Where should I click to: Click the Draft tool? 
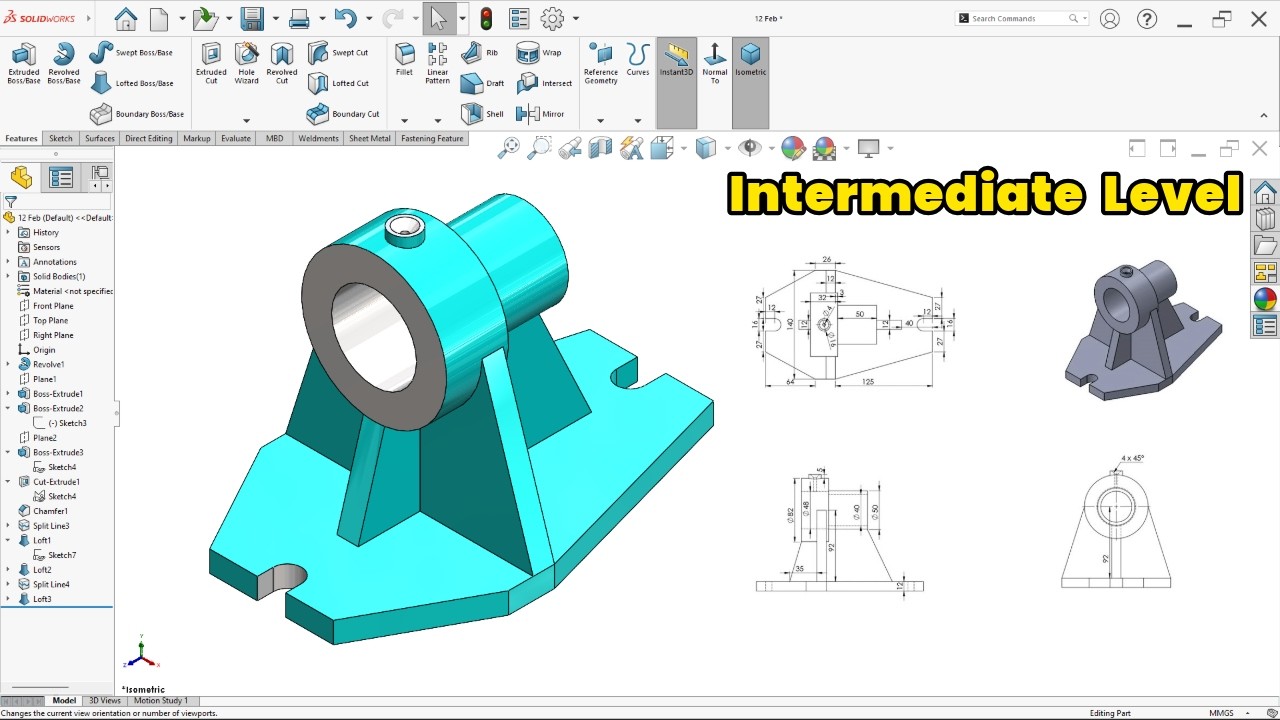pos(483,83)
